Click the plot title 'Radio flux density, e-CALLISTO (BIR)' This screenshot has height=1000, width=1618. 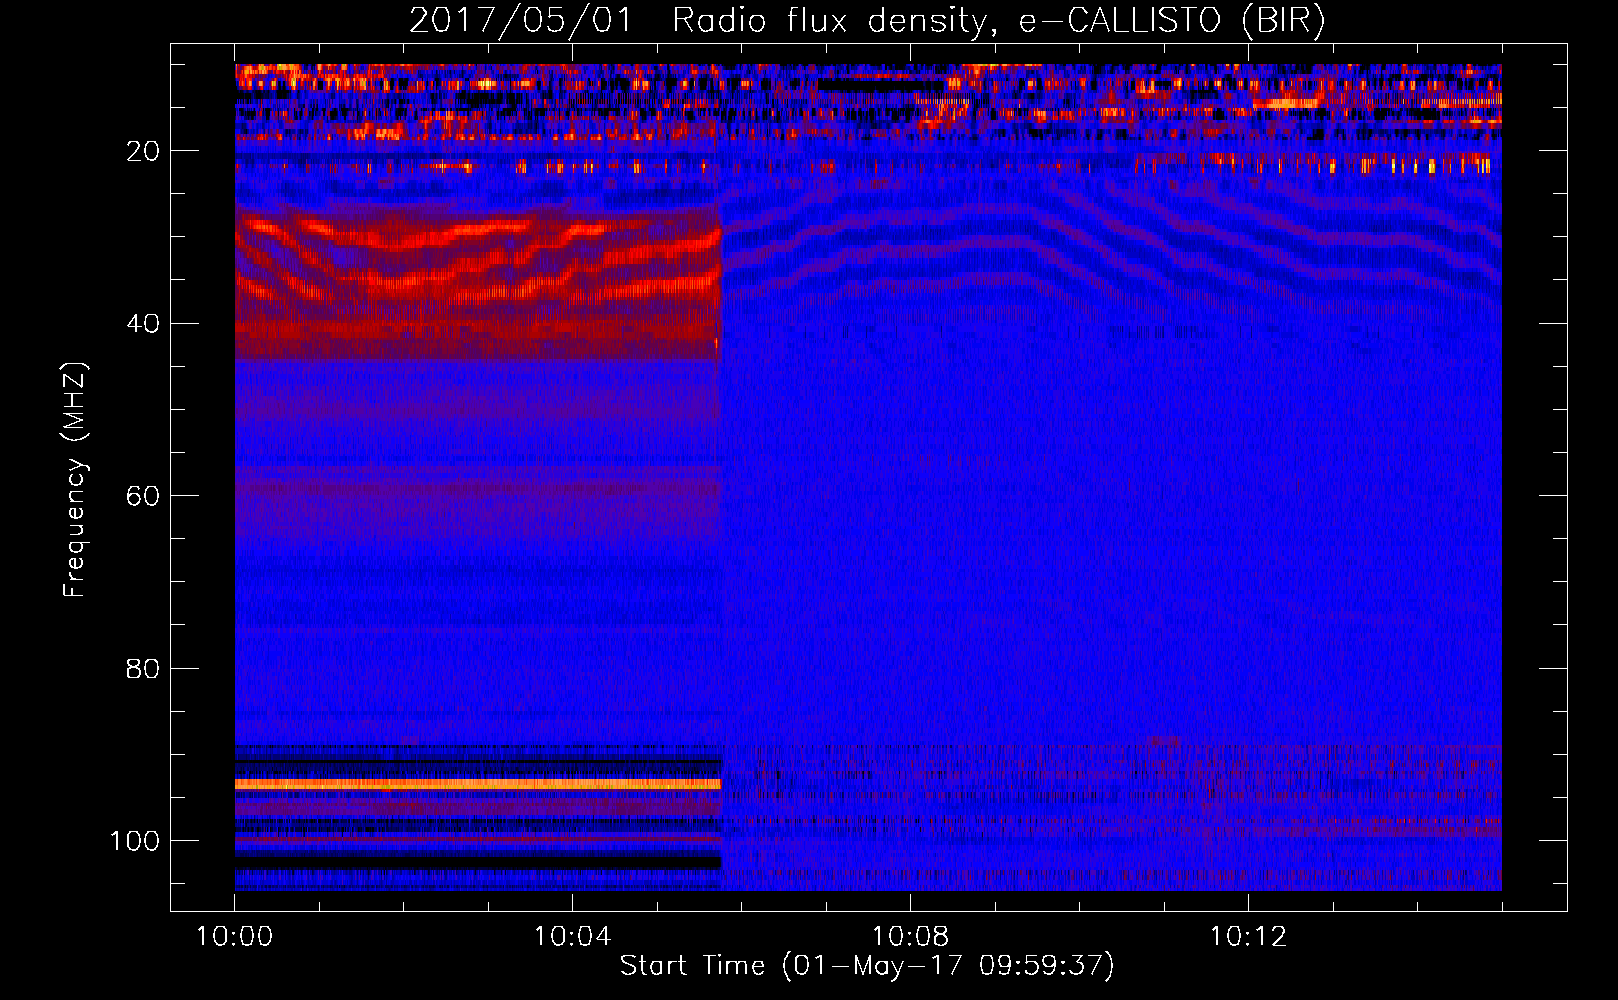[x=998, y=20]
